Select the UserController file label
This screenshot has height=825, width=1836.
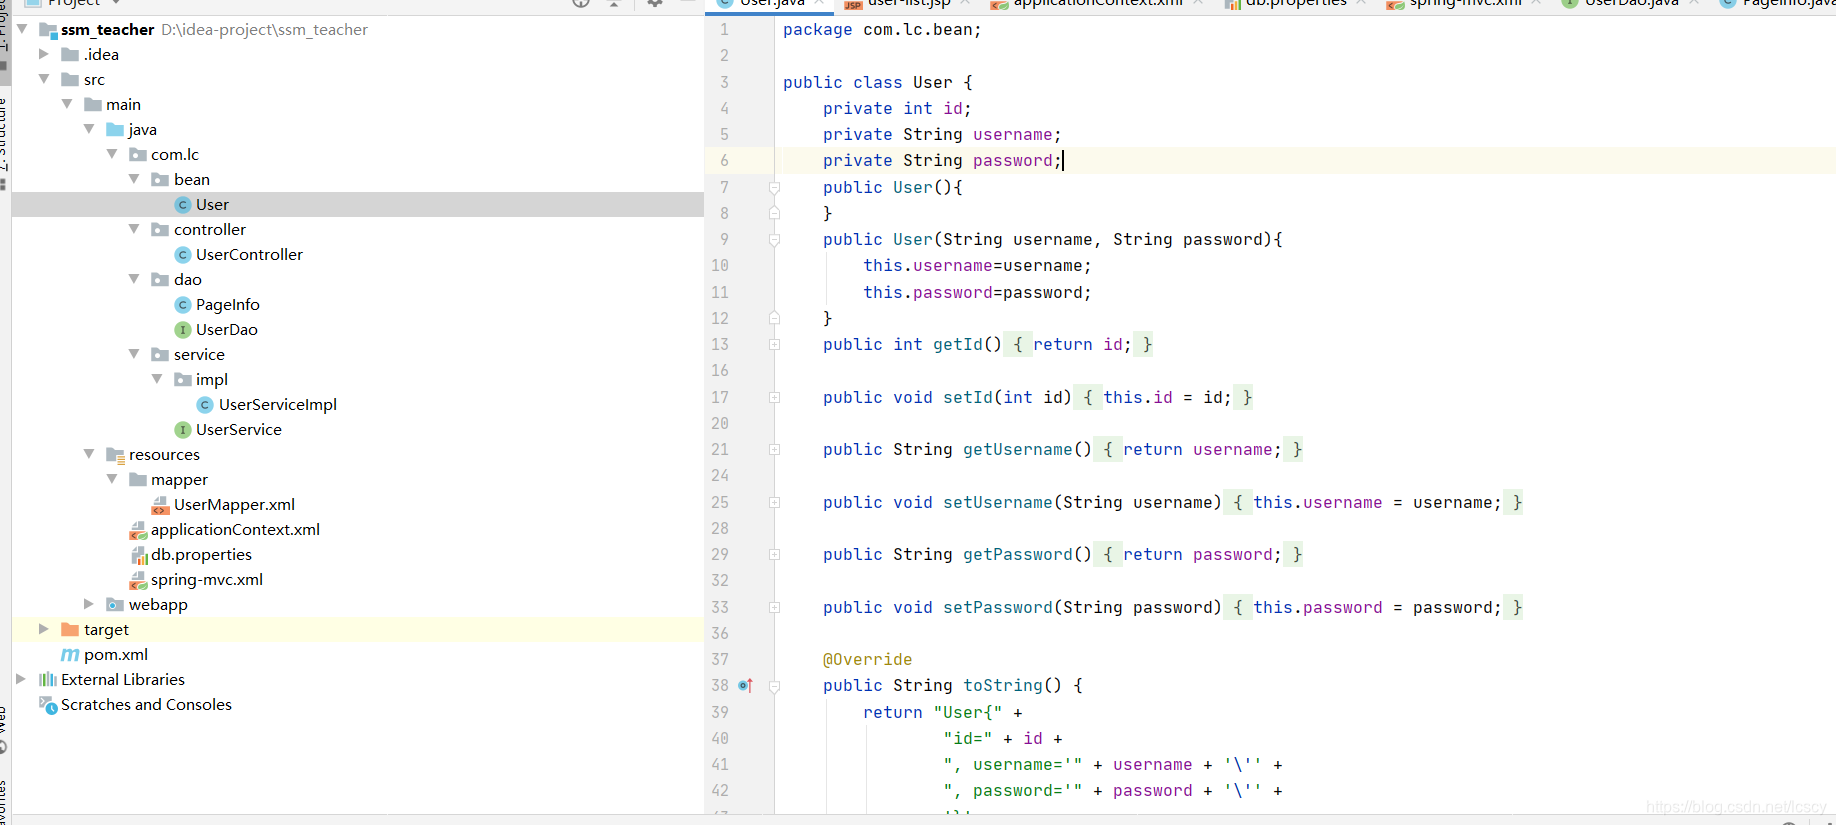249,255
